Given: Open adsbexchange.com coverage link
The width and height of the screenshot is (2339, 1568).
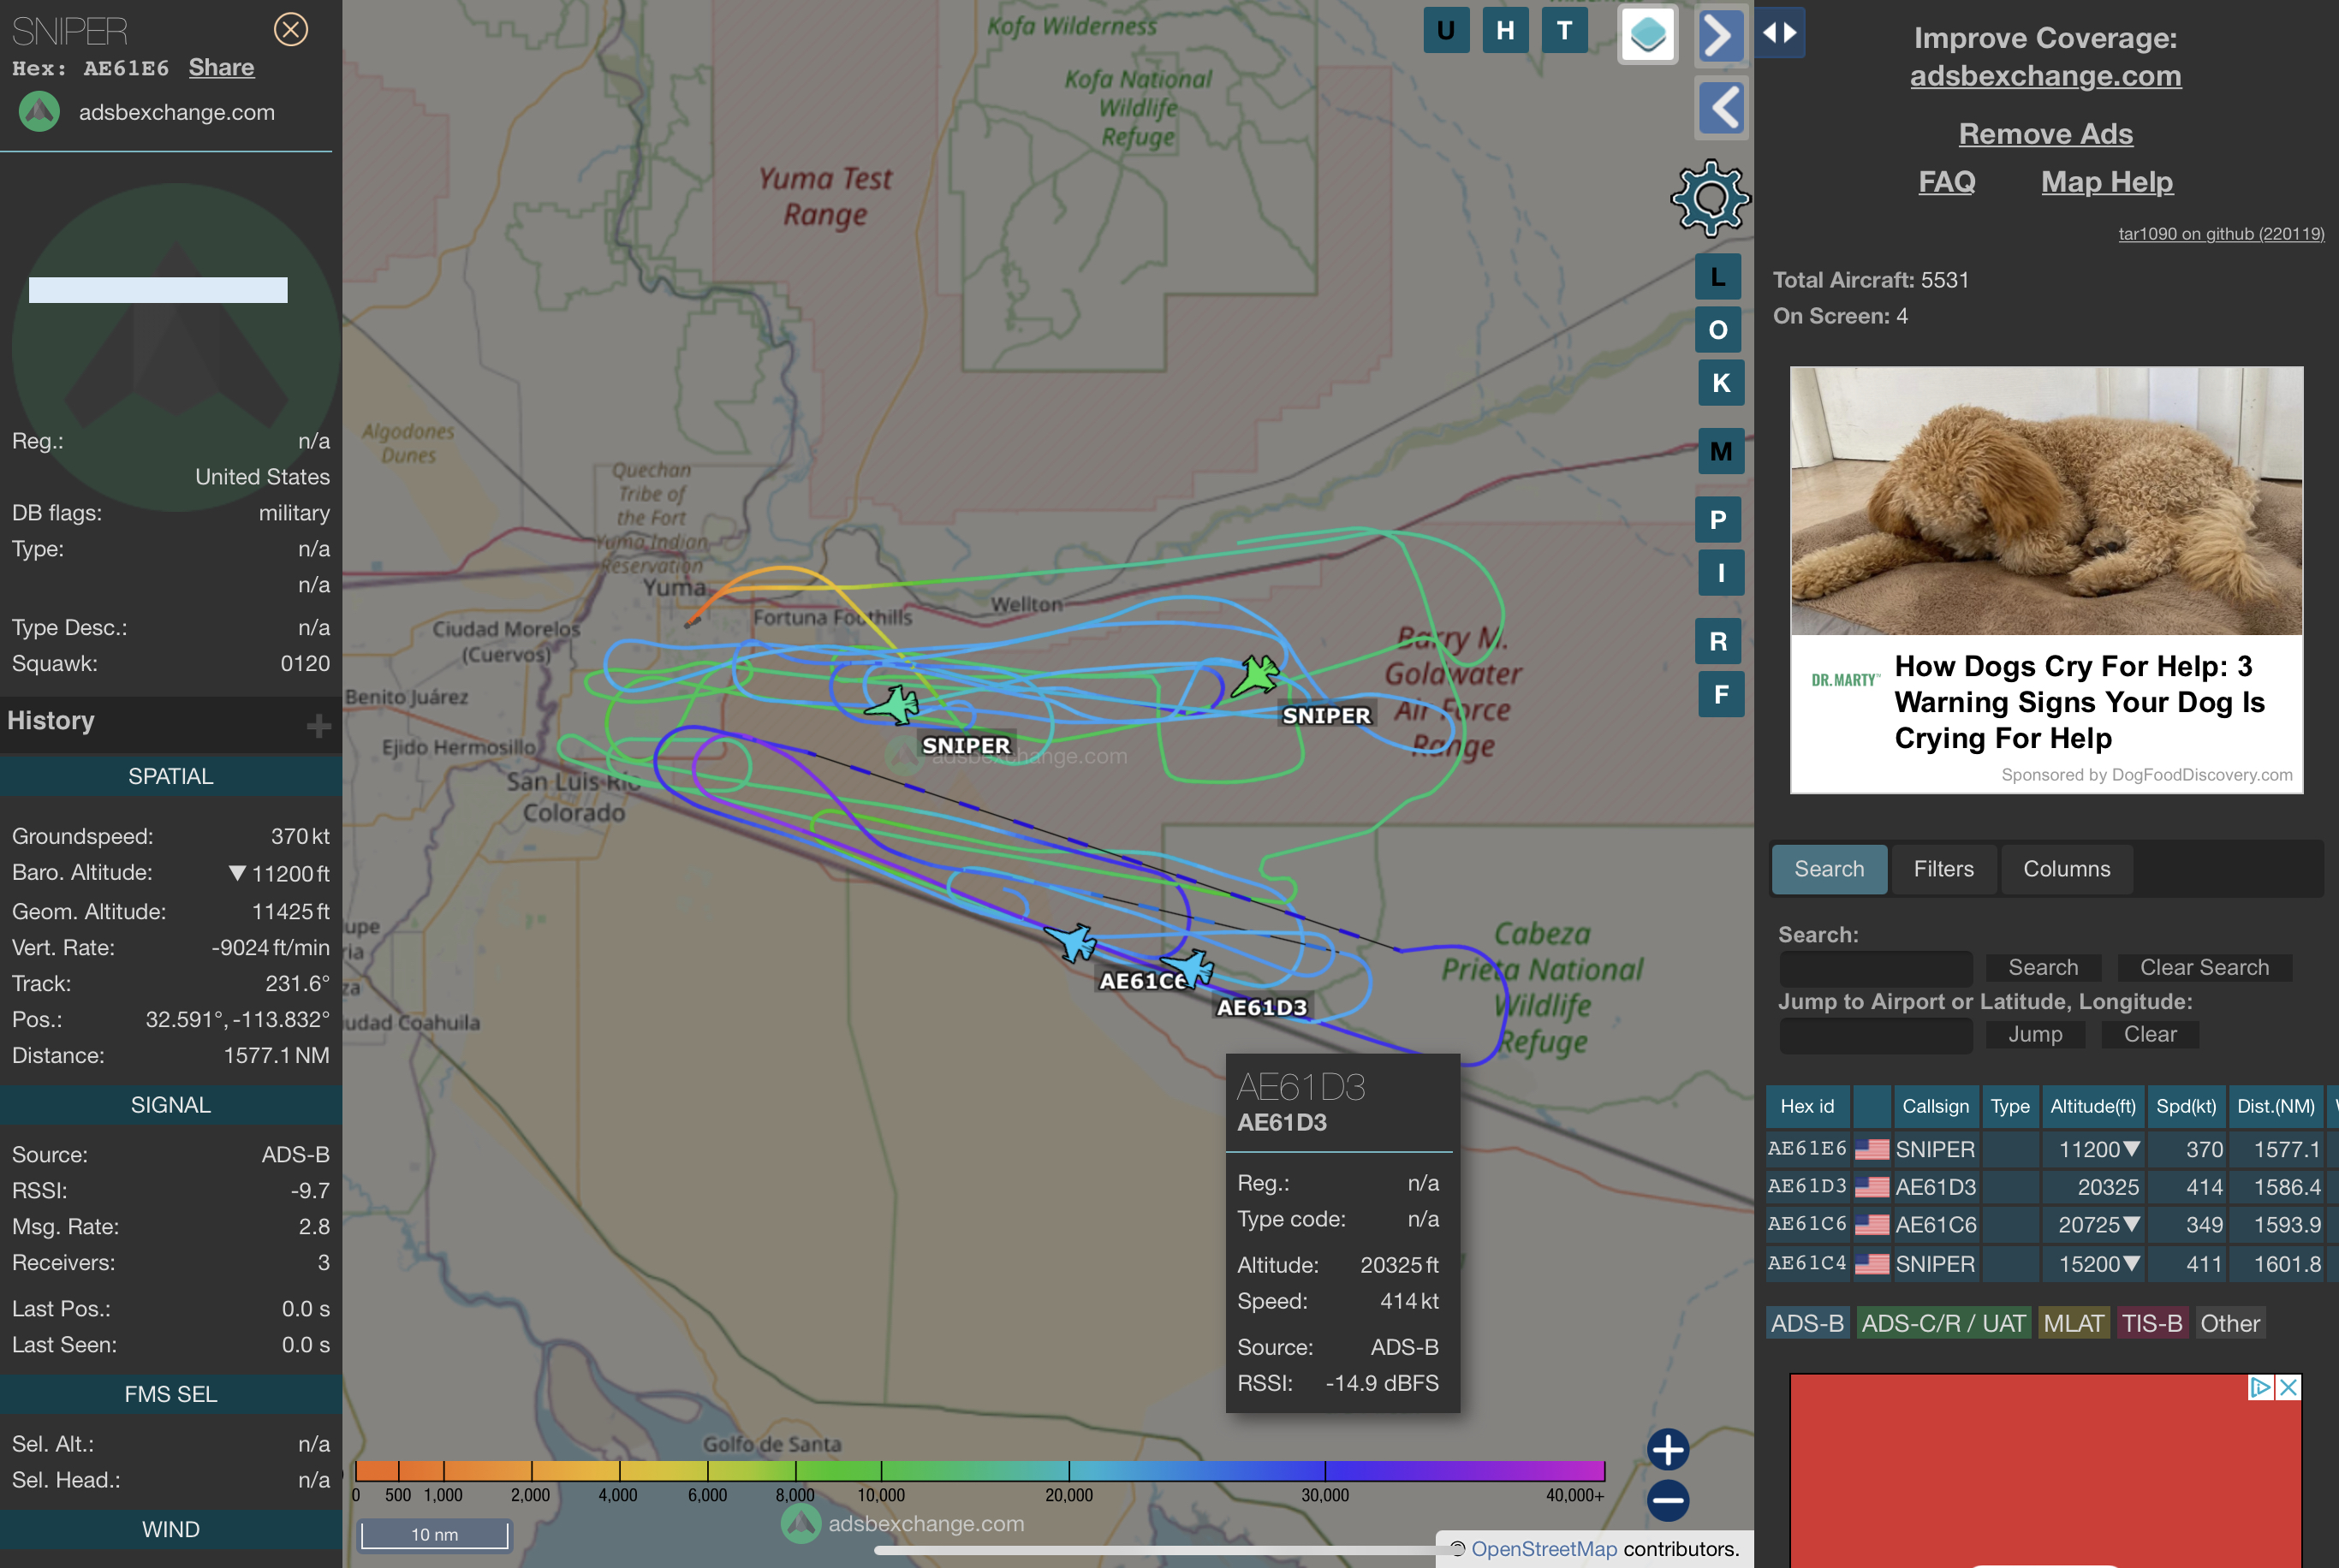Looking at the screenshot, I should click(x=2045, y=76).
